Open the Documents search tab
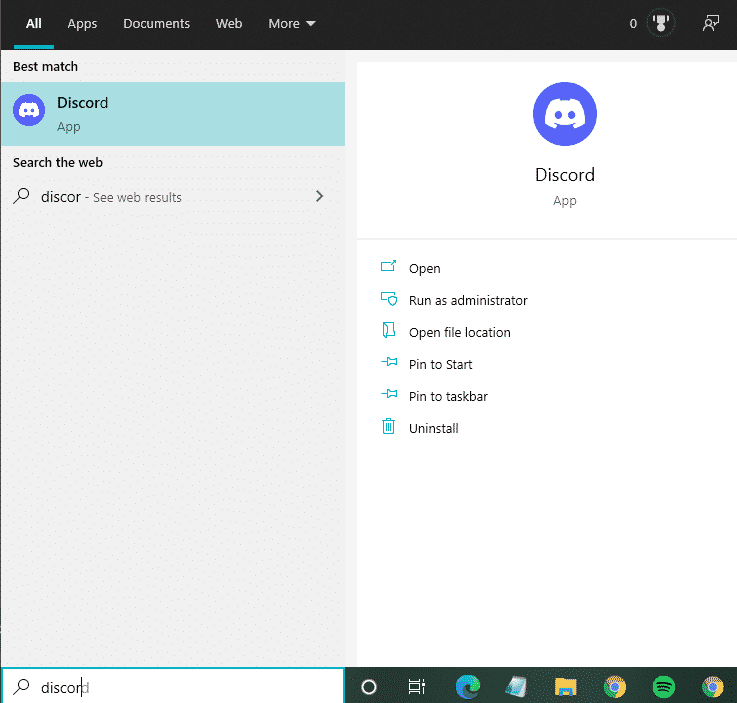The width and height of the screenshot is (737, 703). pyautogui.click(x=157, y=23)
